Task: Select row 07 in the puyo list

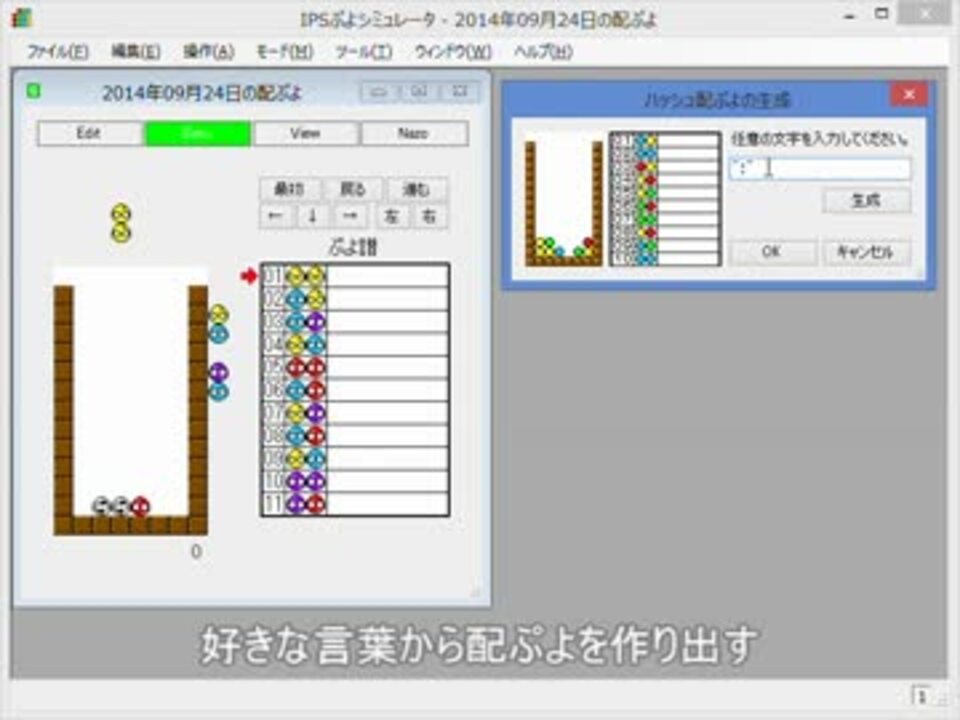Action: 355,413
